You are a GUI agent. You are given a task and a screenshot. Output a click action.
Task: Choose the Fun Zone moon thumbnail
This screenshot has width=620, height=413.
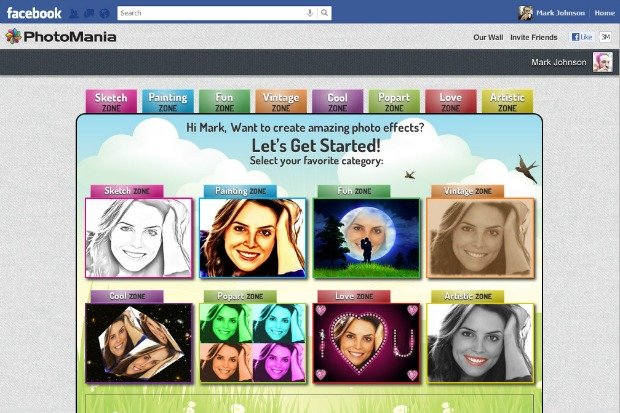pos(366,237)
